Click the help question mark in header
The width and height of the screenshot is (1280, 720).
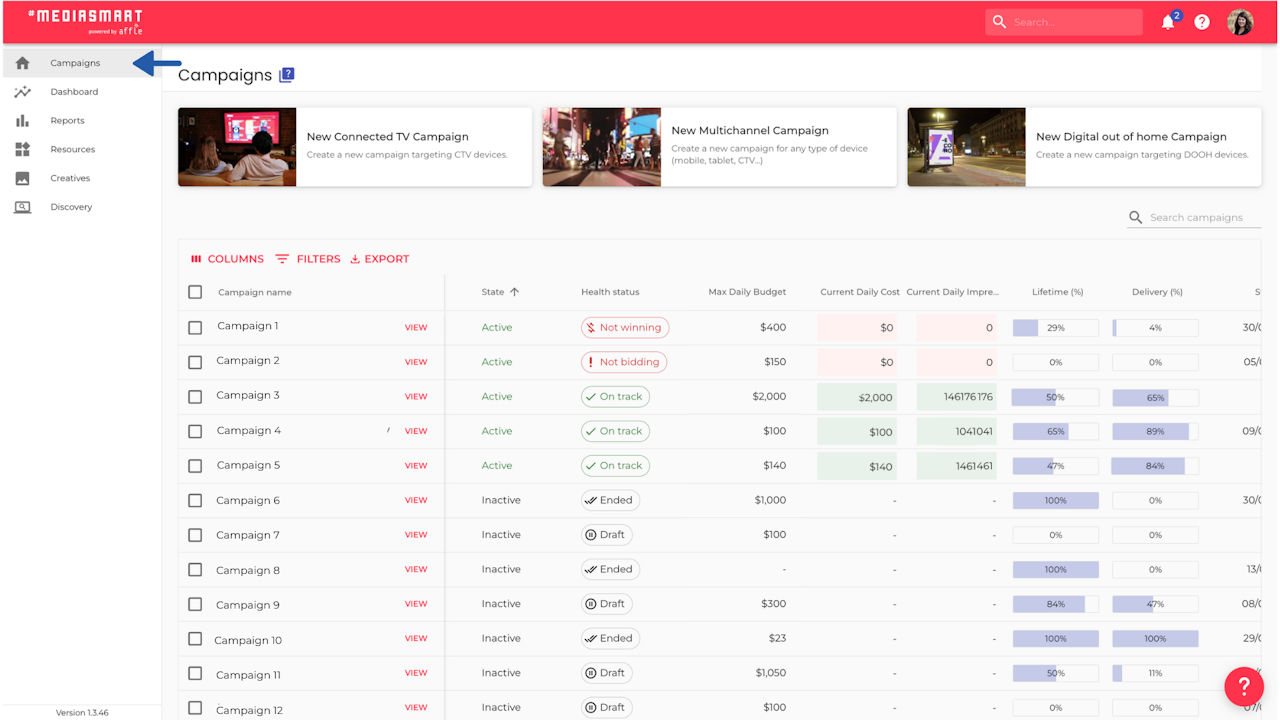pyautogui.click(x=1202, y=22)
